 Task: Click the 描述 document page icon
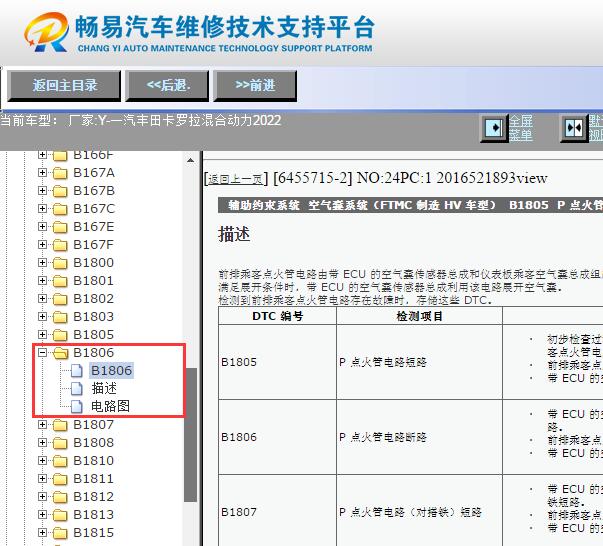77,389
